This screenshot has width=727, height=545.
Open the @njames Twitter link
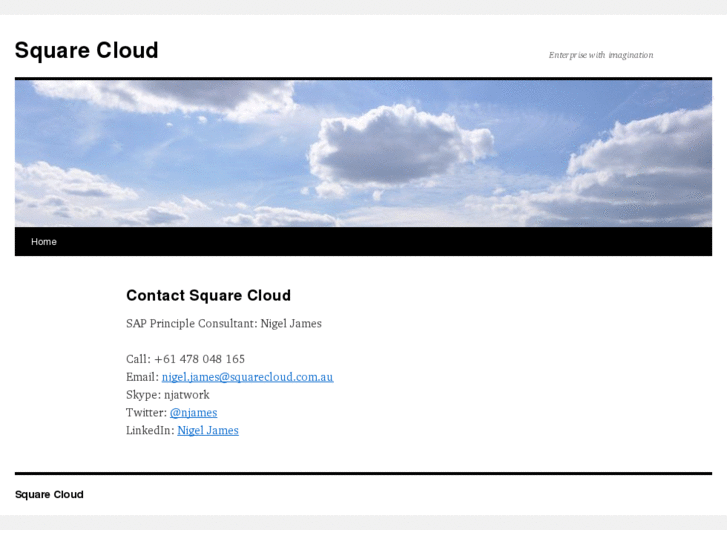click(193, 413)
